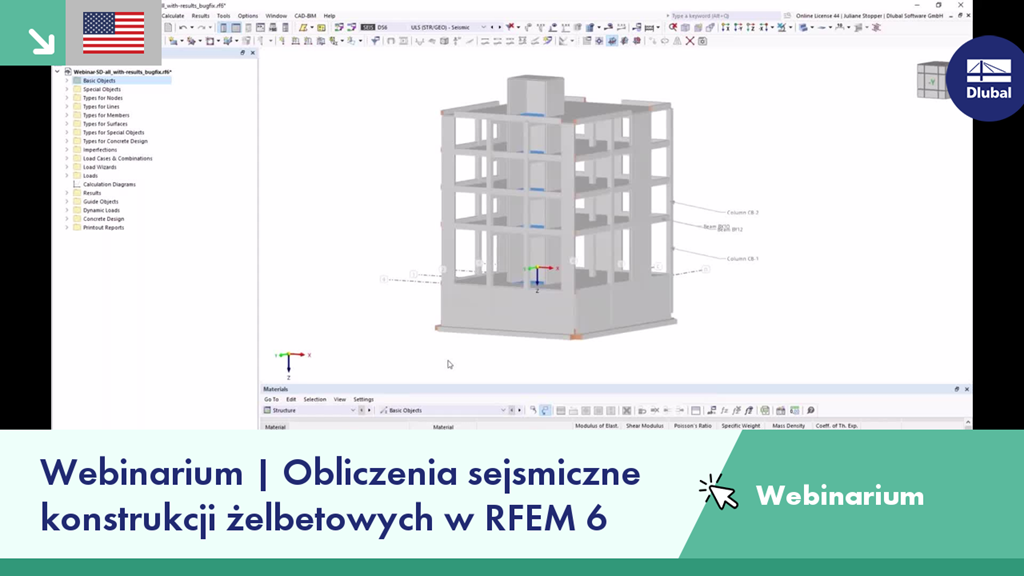The height and width of the screenshot is (576, 1024).
Task: Click the search magnifier icon in Materials toolbar
Action: click(810, 410)
